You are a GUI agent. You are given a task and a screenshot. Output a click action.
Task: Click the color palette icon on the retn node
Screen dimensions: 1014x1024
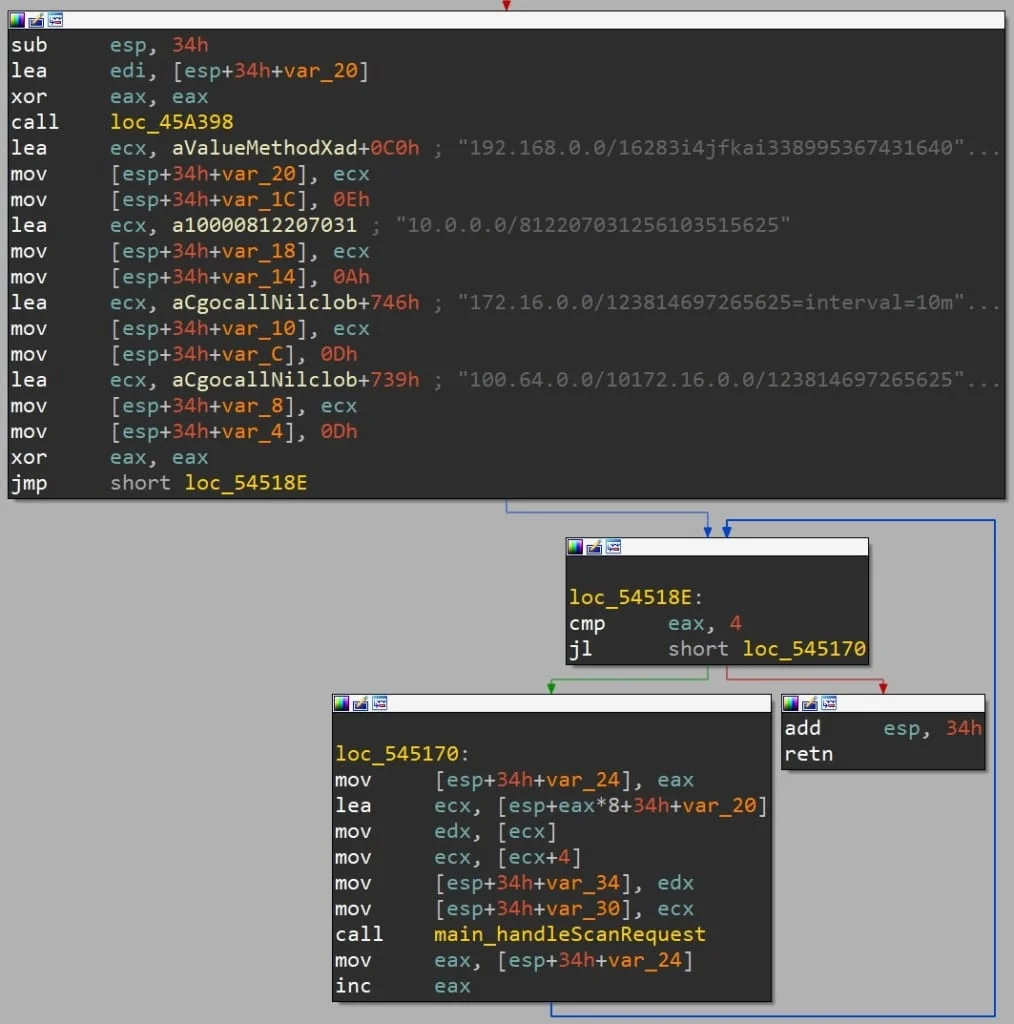(791, 703)
